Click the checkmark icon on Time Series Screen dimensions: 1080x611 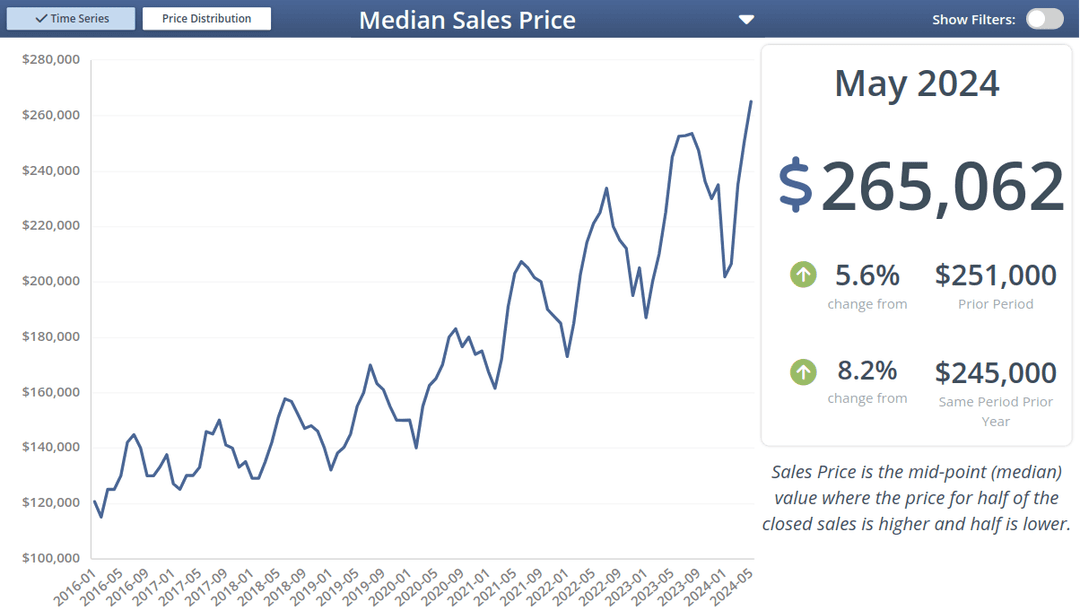click(x=41, y=19)
